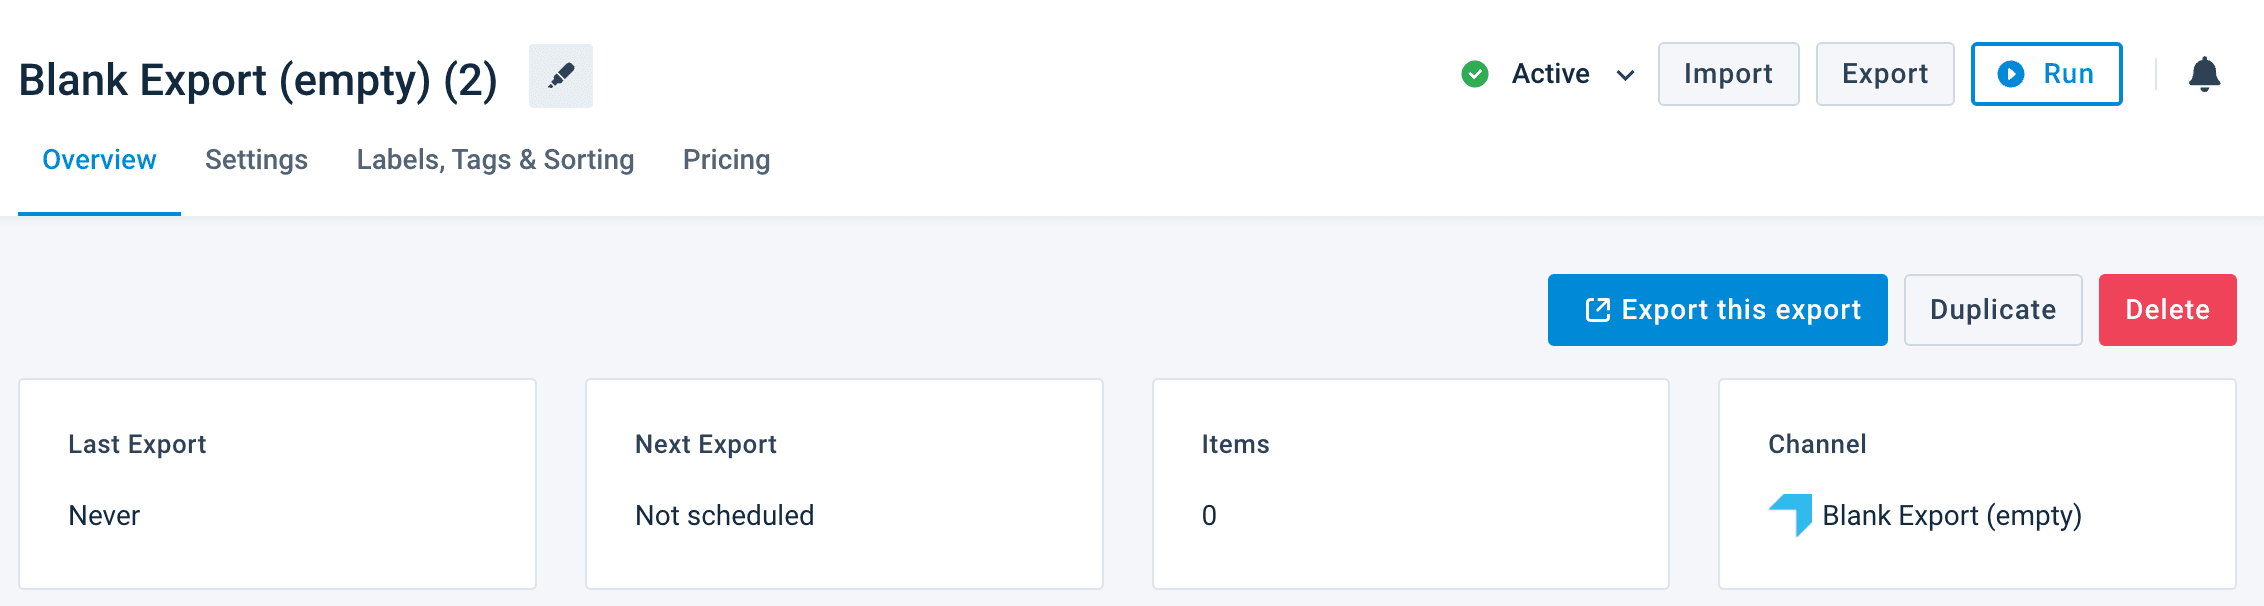Open the Settings tab

pos(256,160)
